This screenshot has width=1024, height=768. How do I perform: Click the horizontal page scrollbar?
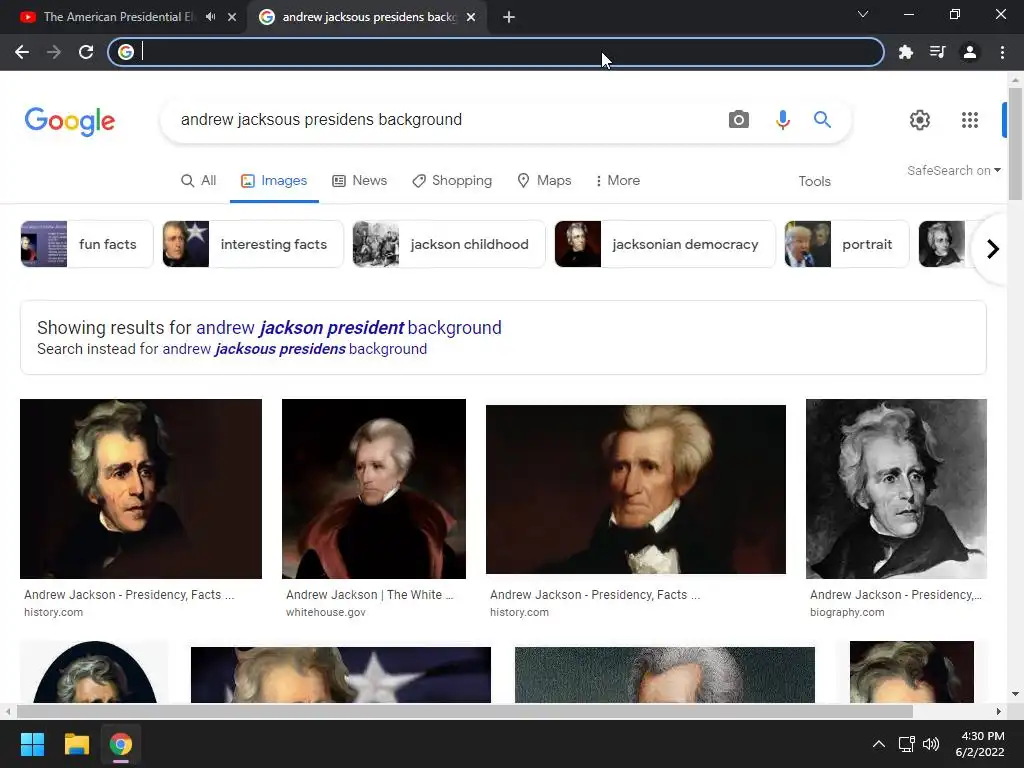click(464, 711)
